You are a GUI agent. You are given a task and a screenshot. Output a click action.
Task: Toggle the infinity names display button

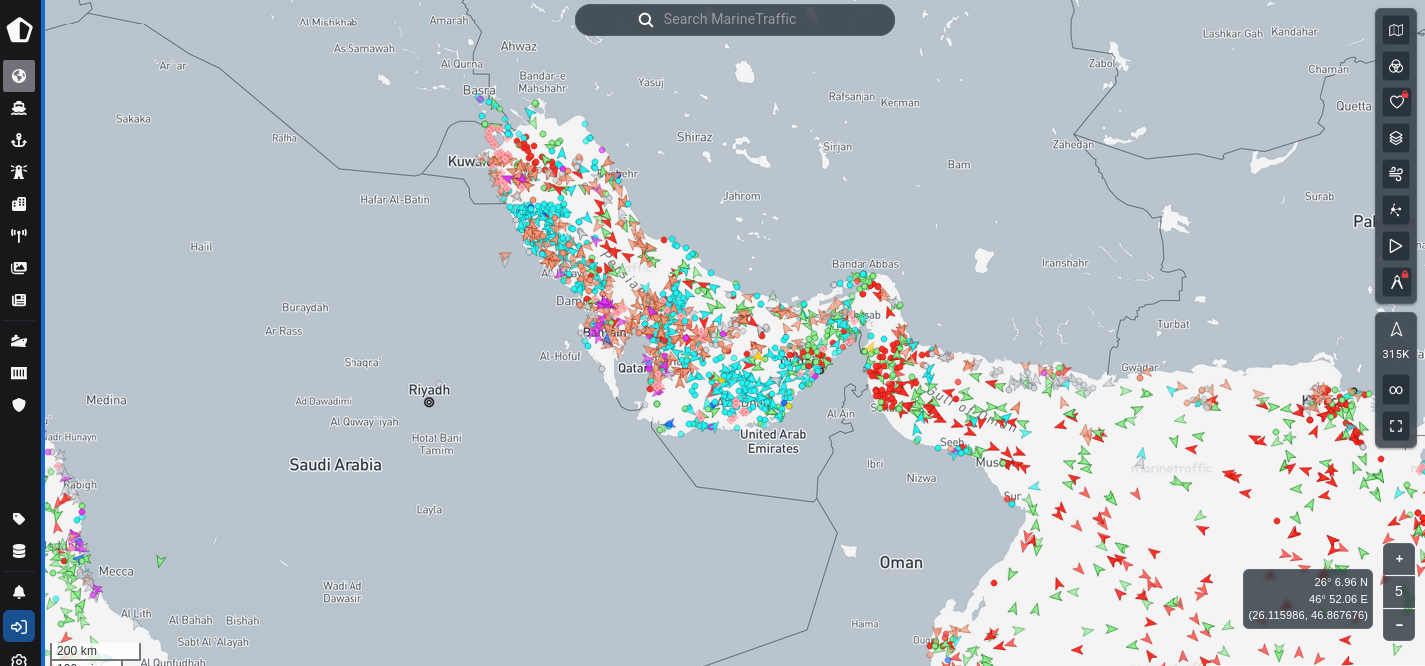pyautogui.click(x=1396, y=390)
